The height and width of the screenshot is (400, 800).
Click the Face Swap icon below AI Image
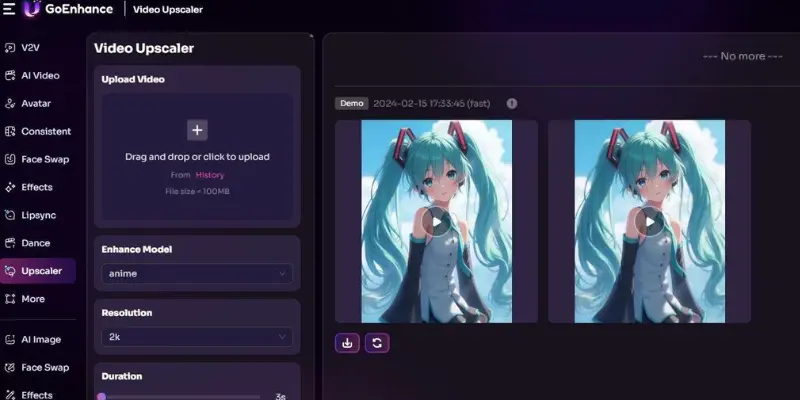coord(10,367)
